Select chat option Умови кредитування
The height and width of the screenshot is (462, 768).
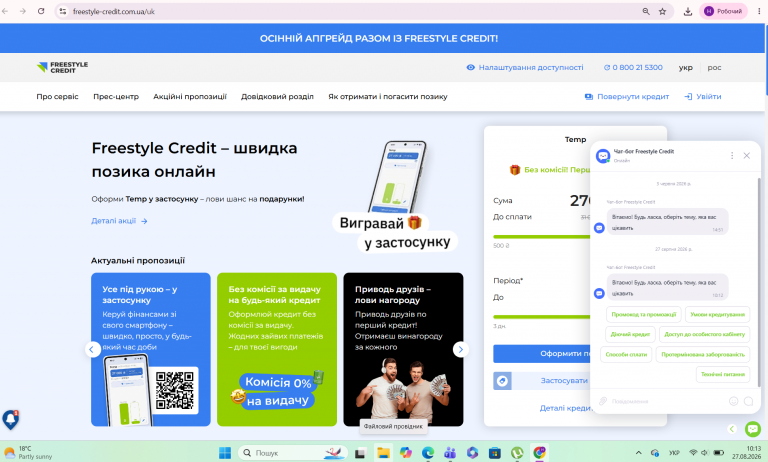pos(717,314)
